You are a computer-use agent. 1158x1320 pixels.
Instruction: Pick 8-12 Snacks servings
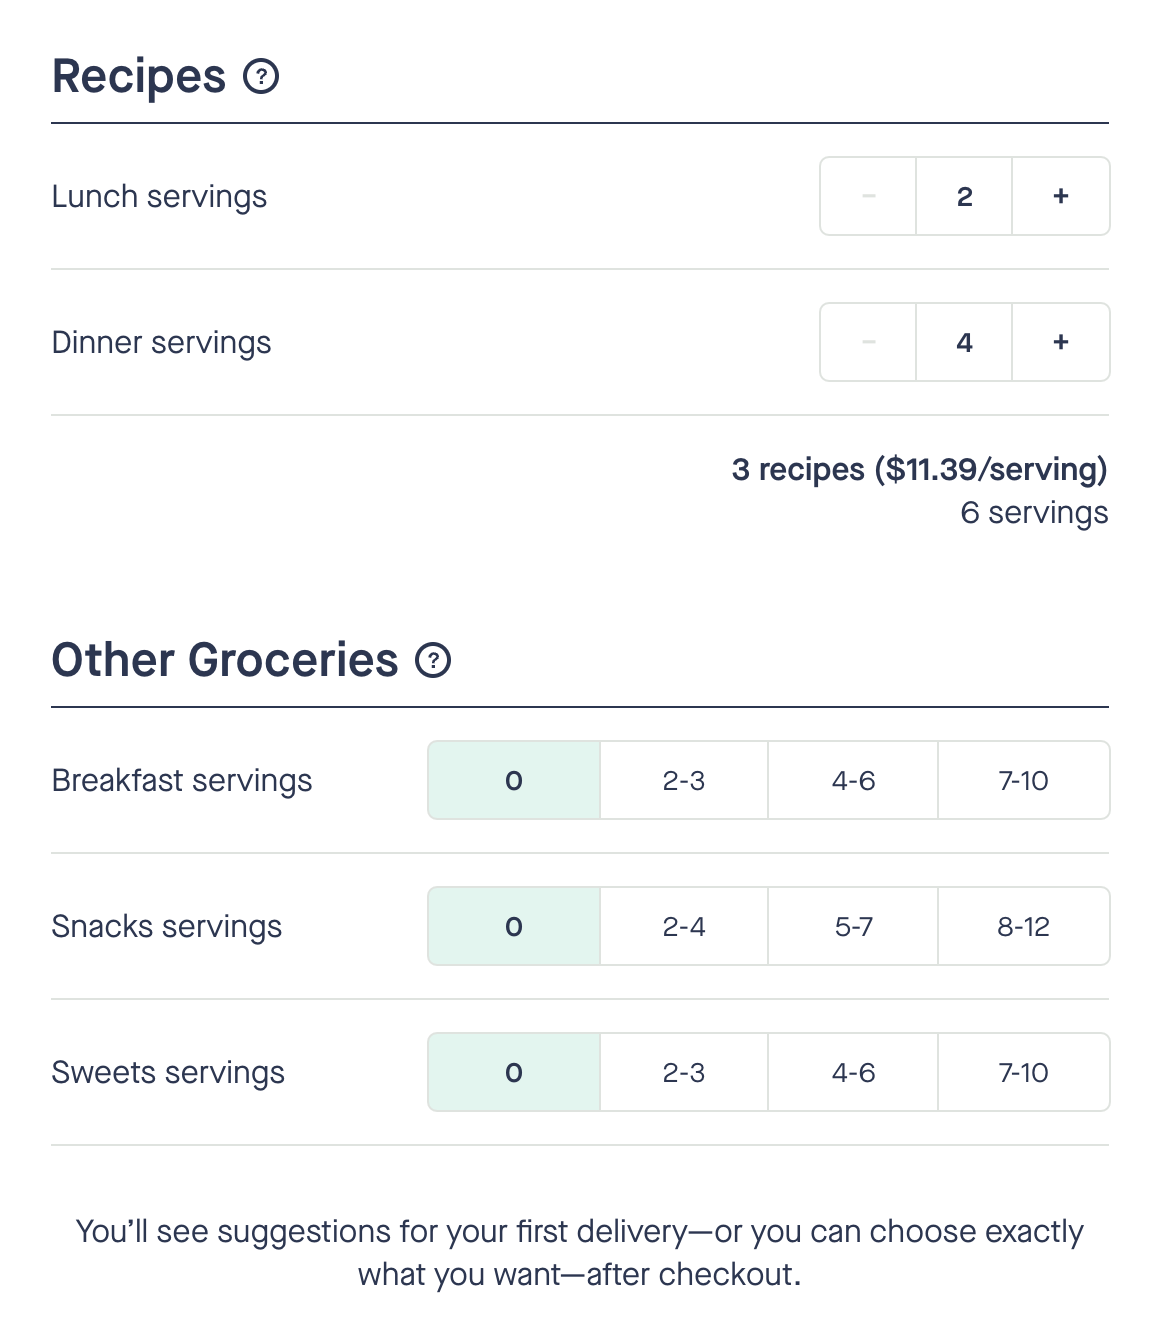[x=1023, y=927]
